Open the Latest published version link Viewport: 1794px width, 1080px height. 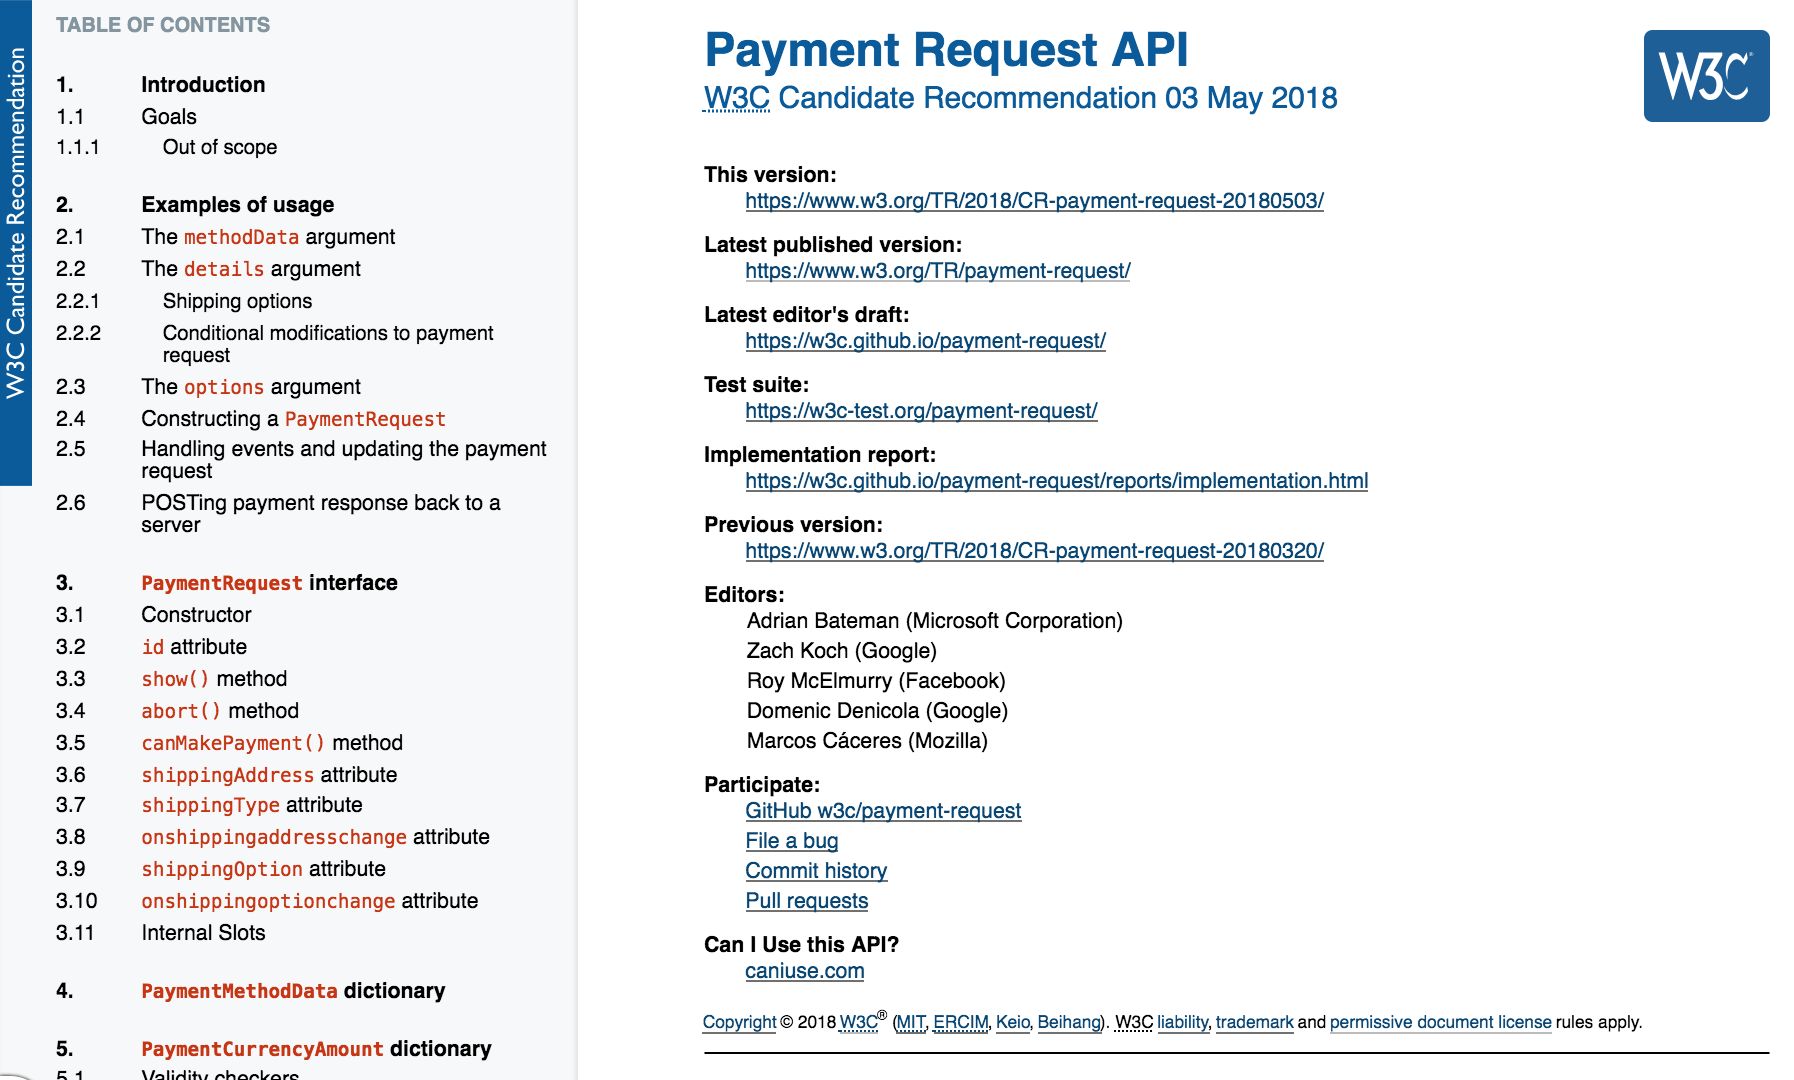(938, 271)
